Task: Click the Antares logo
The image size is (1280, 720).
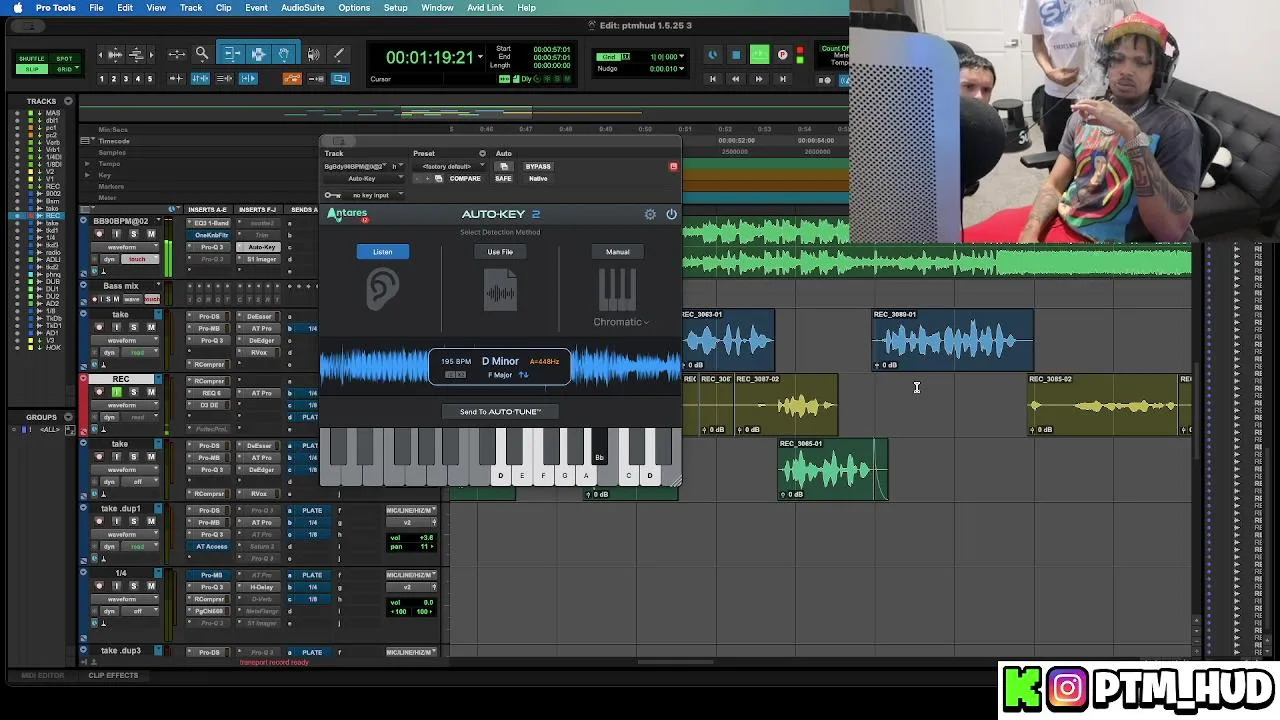Action: (347, 213)
